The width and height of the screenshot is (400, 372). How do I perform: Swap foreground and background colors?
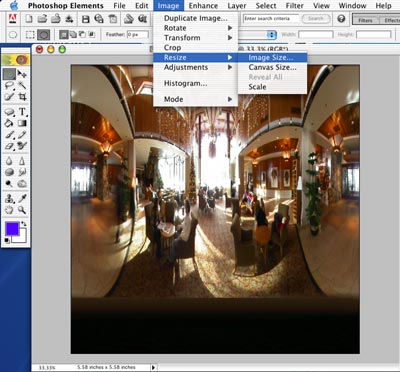pos(24,224)
